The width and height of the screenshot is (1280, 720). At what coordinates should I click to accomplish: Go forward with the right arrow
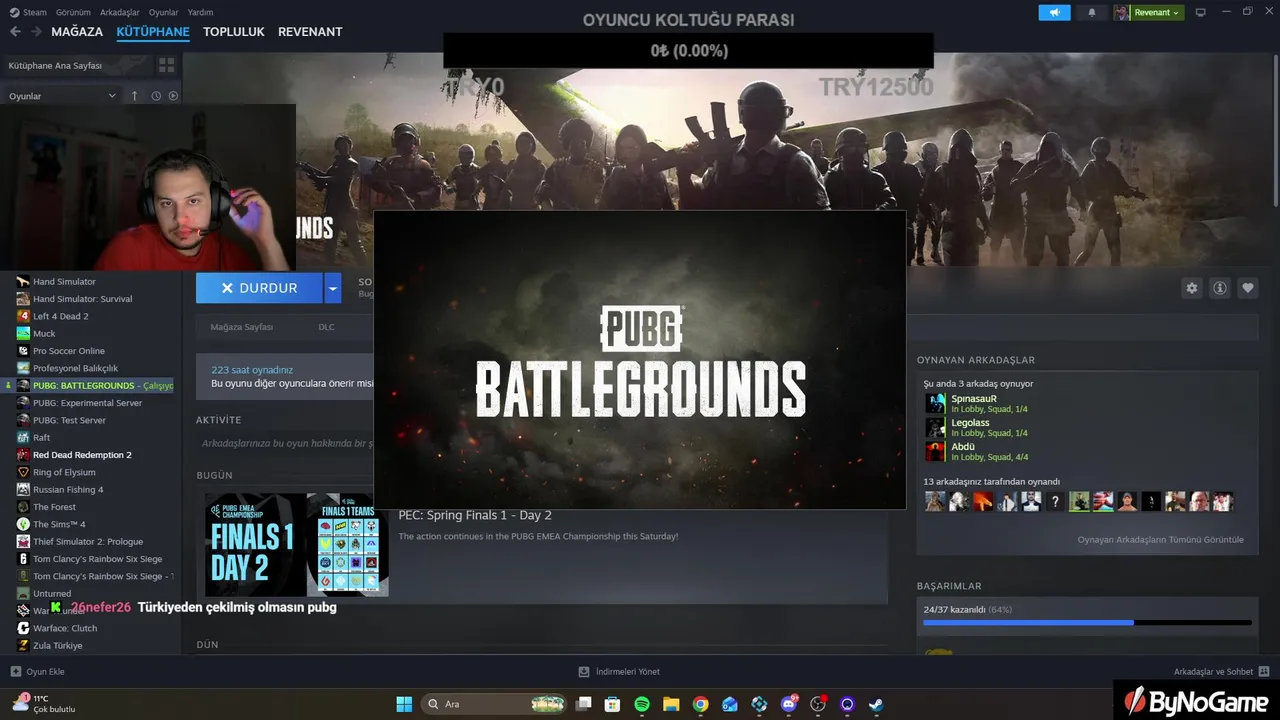[x=36, y=32]
